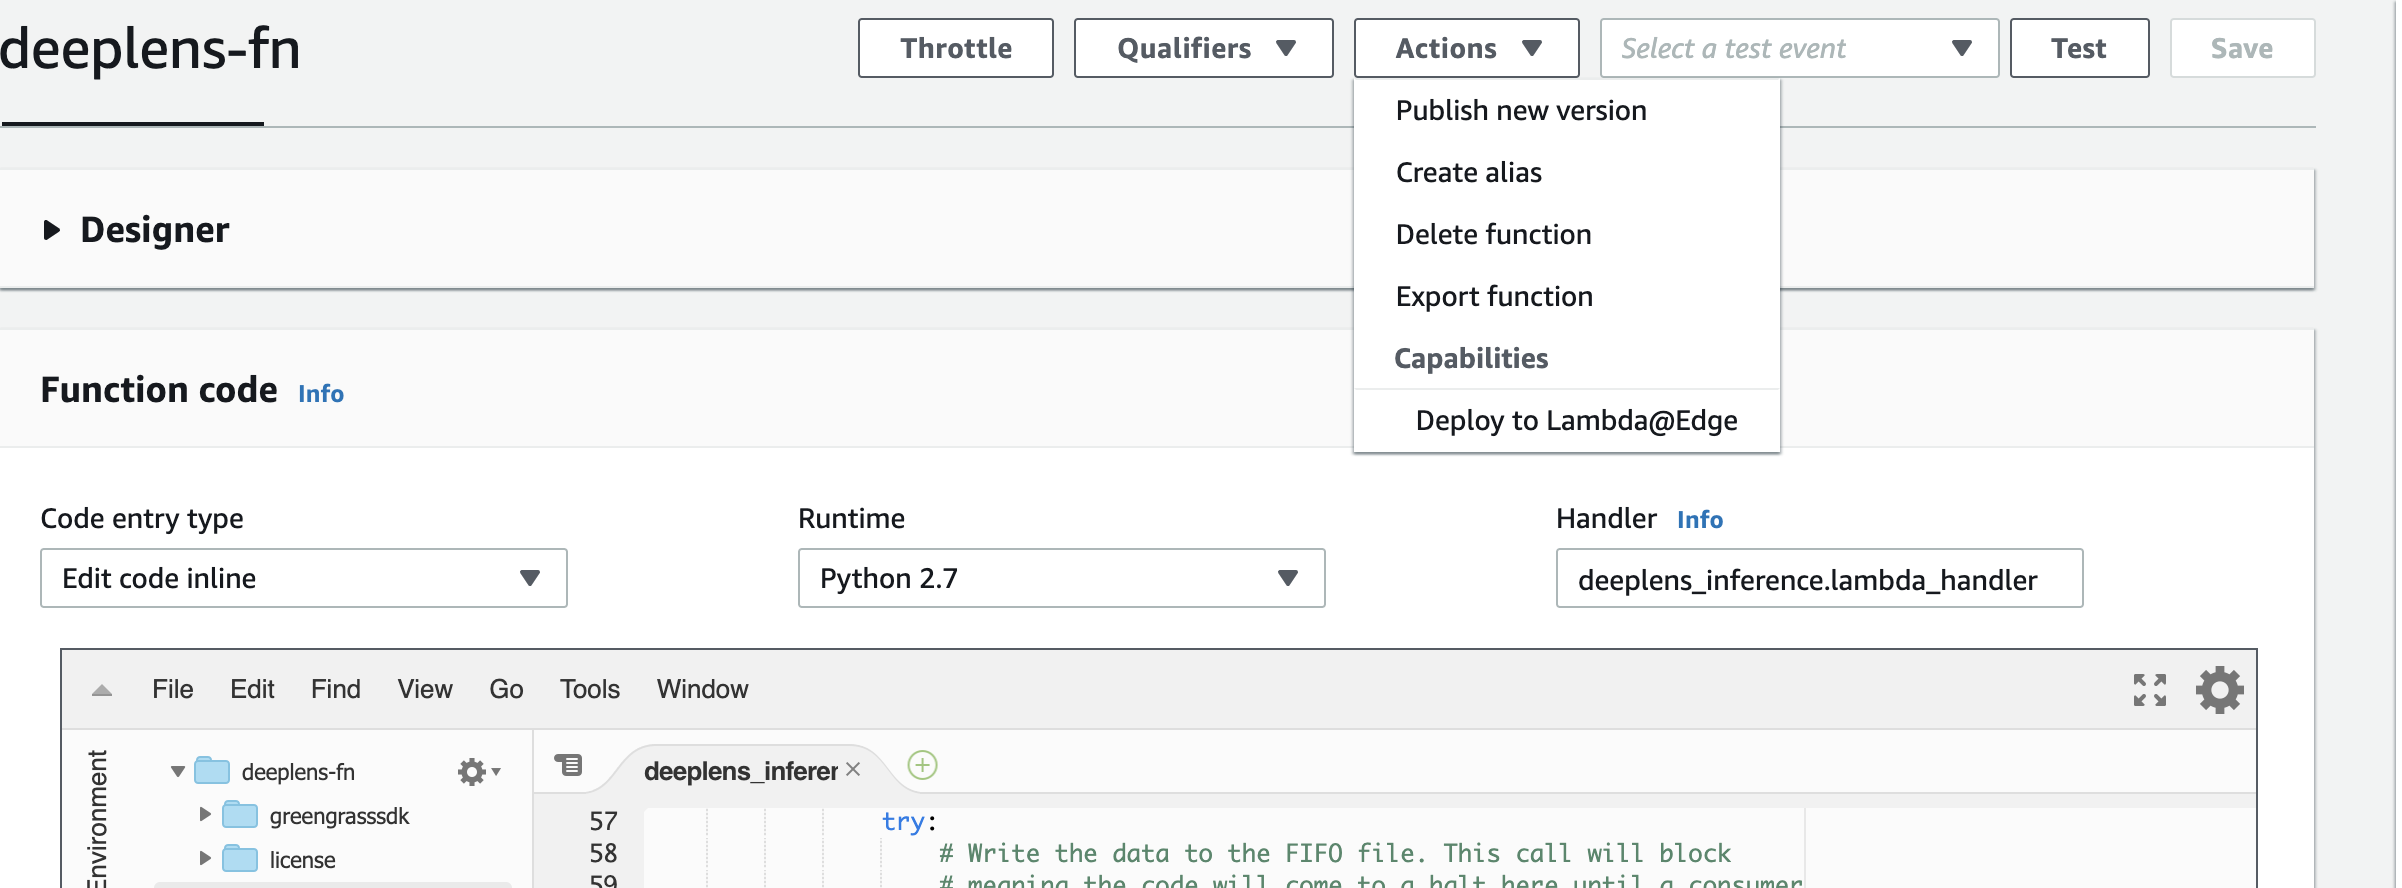Open the Runtime Python 2.7 dropdown
The width and height of the screenshot is (2402, 888).
click(x=1062, y=578)
